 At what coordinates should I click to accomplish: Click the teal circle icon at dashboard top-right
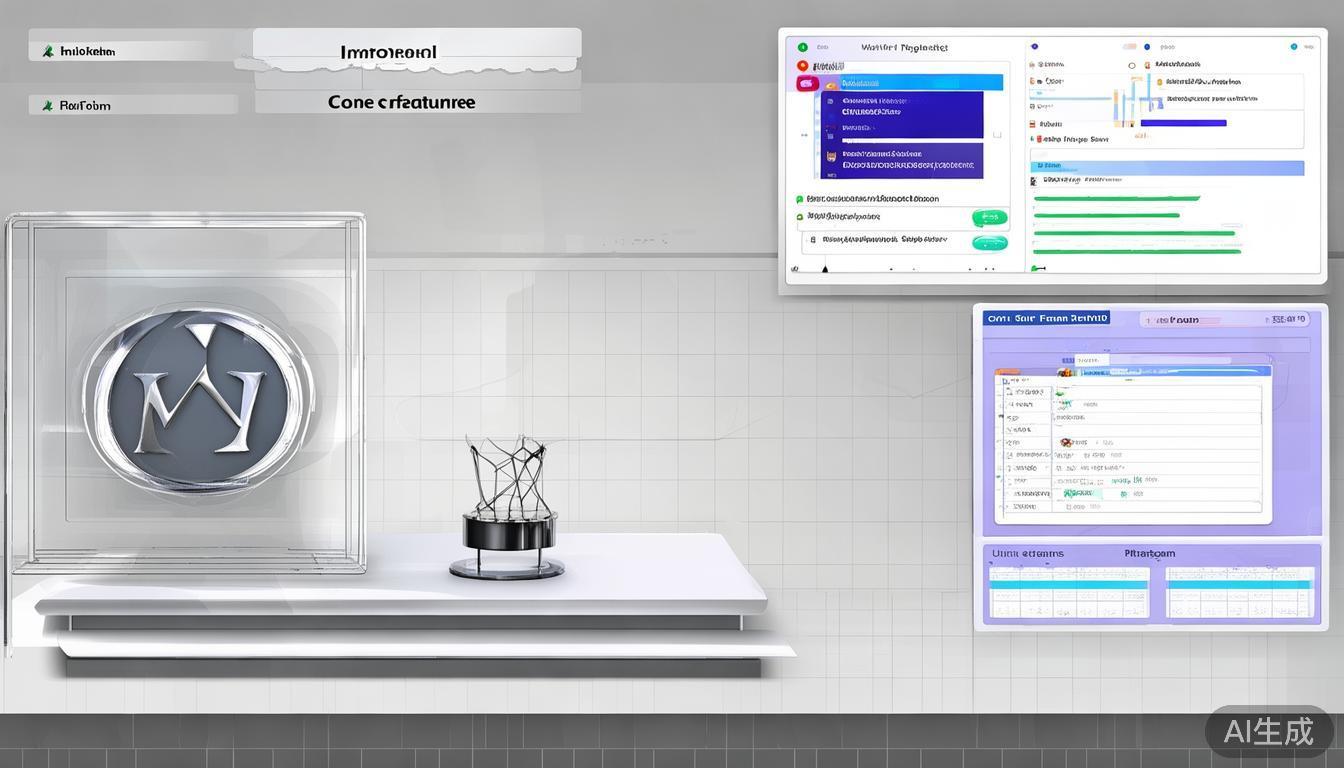[x=1294, y=47]
